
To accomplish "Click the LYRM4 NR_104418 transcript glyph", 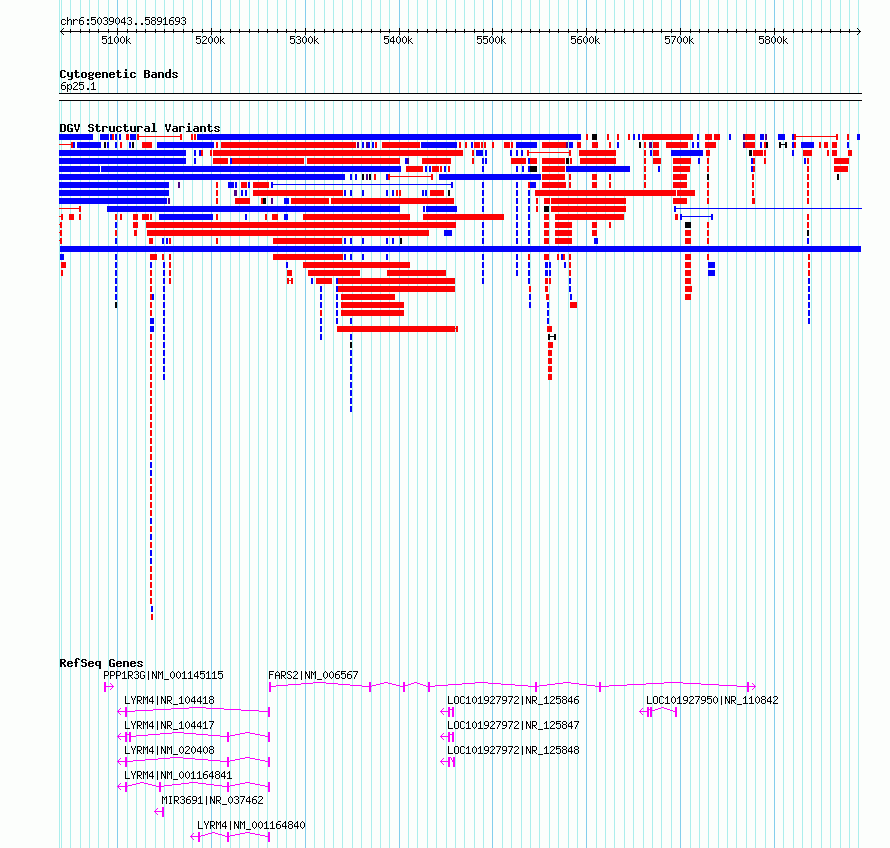I will [194, 711].
